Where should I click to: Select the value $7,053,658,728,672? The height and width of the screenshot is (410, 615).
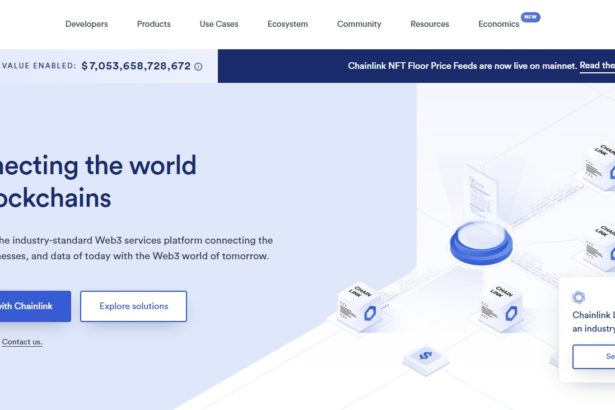coord(136,66)
